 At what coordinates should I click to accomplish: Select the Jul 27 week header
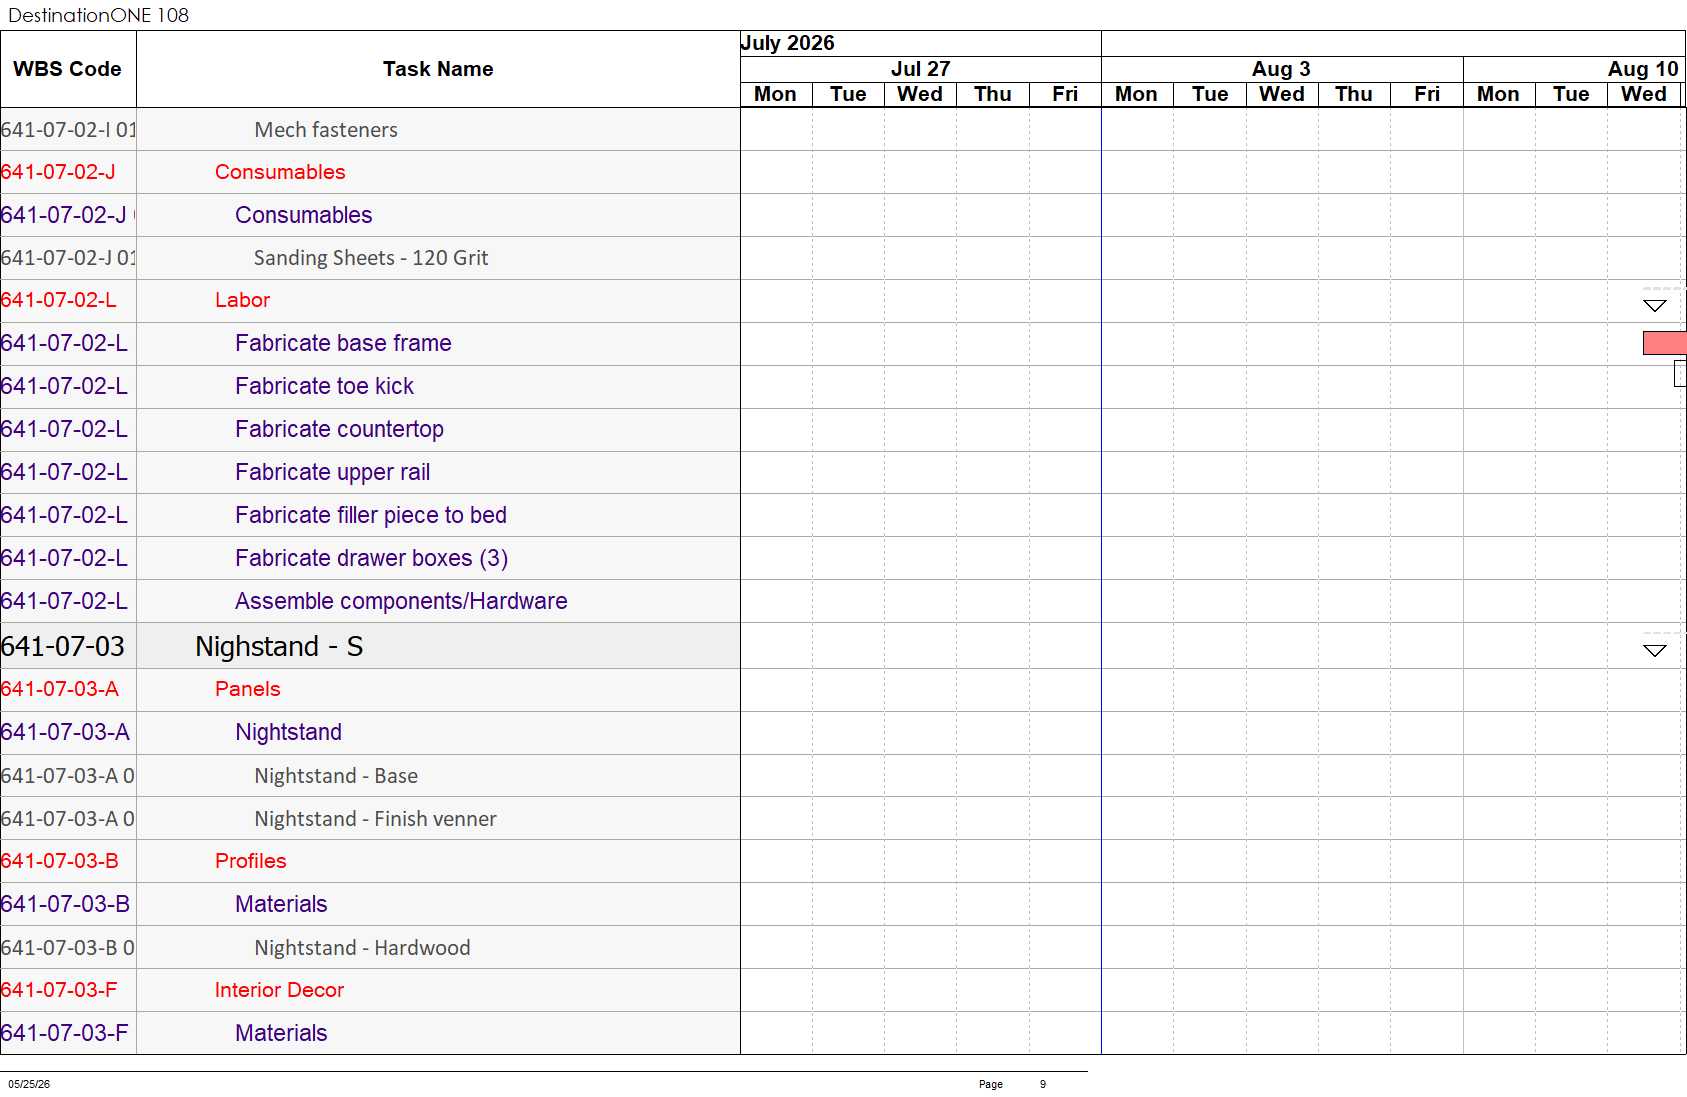920,69
